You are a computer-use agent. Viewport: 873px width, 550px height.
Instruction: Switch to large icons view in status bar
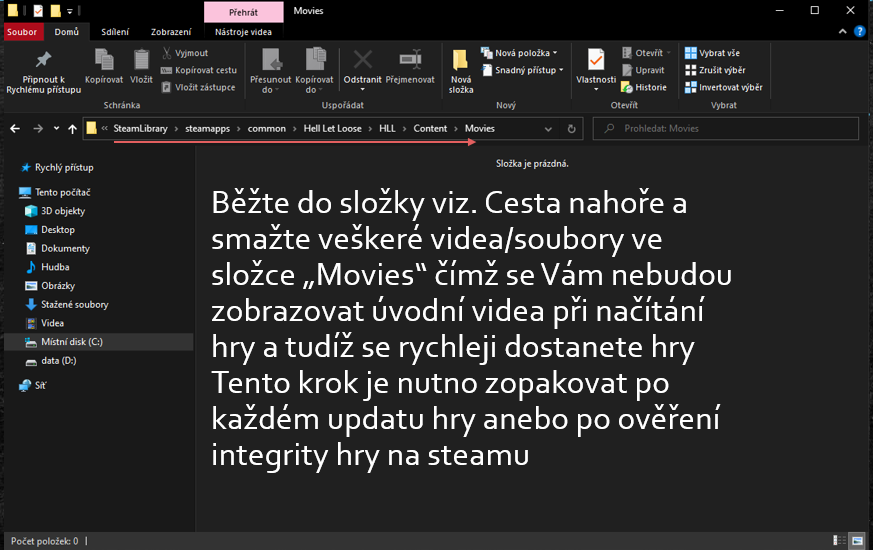[857, 541]
